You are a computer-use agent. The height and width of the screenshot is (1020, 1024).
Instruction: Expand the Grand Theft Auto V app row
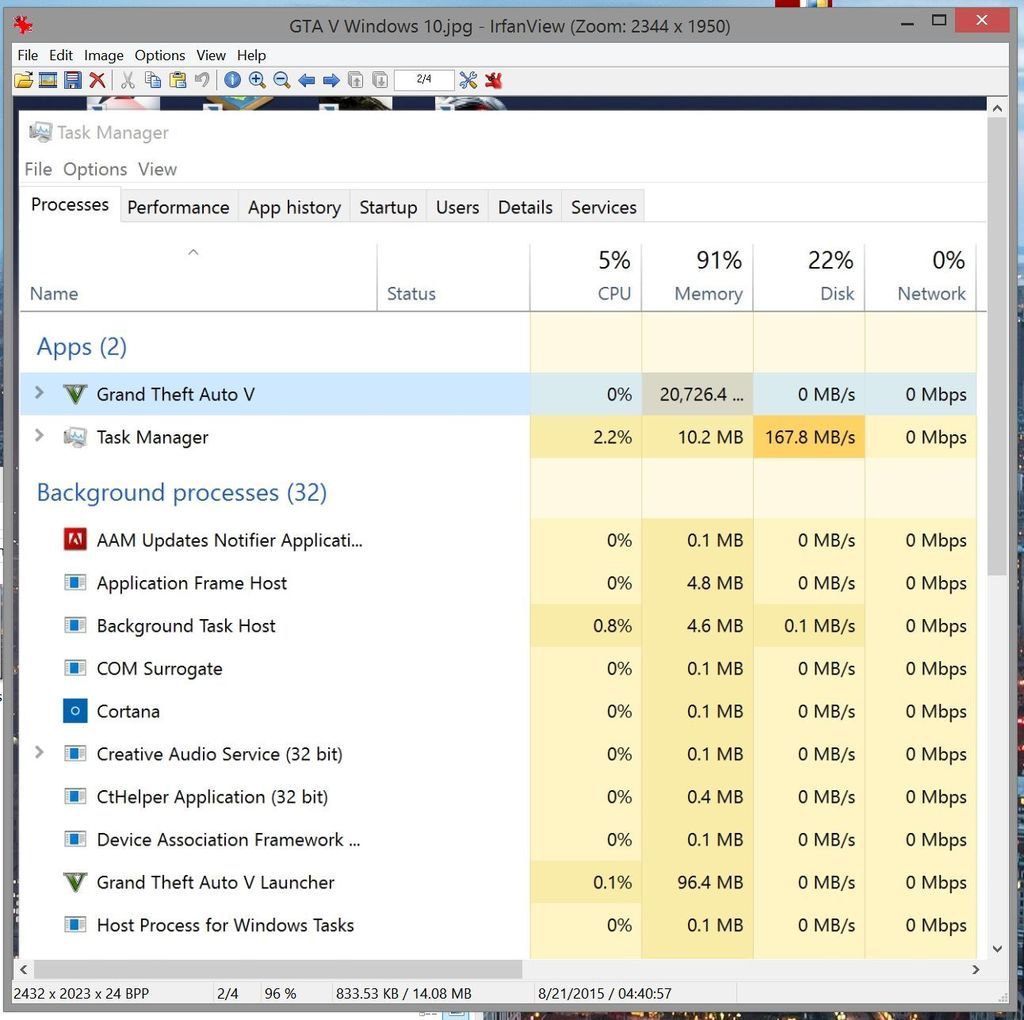tap(39, 392)
